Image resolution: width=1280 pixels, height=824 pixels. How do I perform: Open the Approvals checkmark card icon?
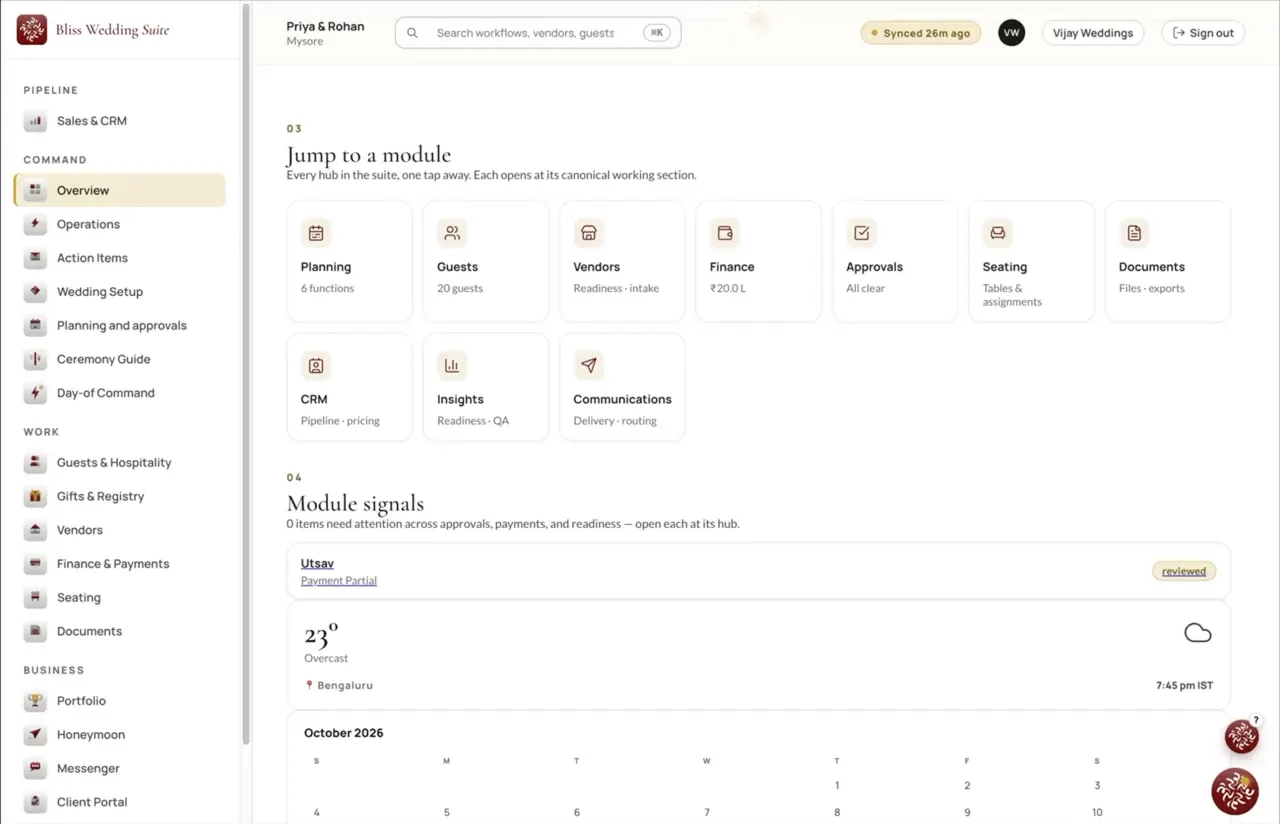(x=861, y=233)
